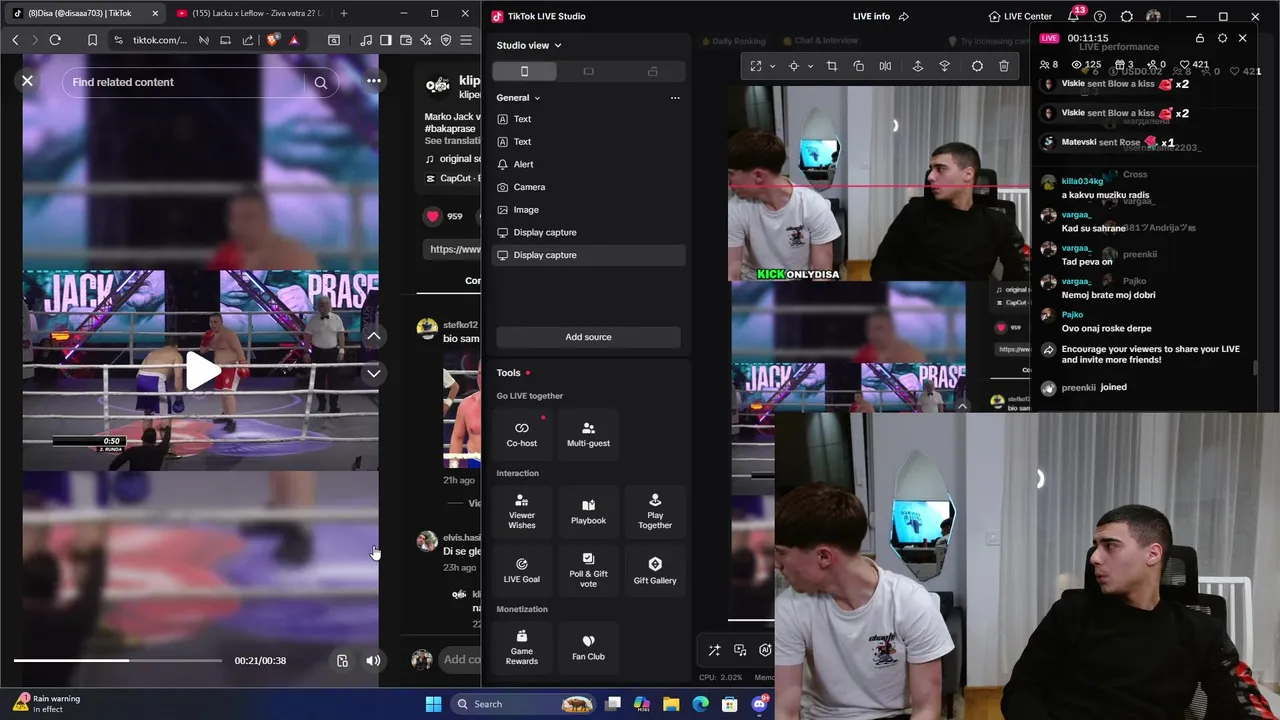Click the LIVE info button
The width and height of the screenshot is (1280, 720).
871,16
